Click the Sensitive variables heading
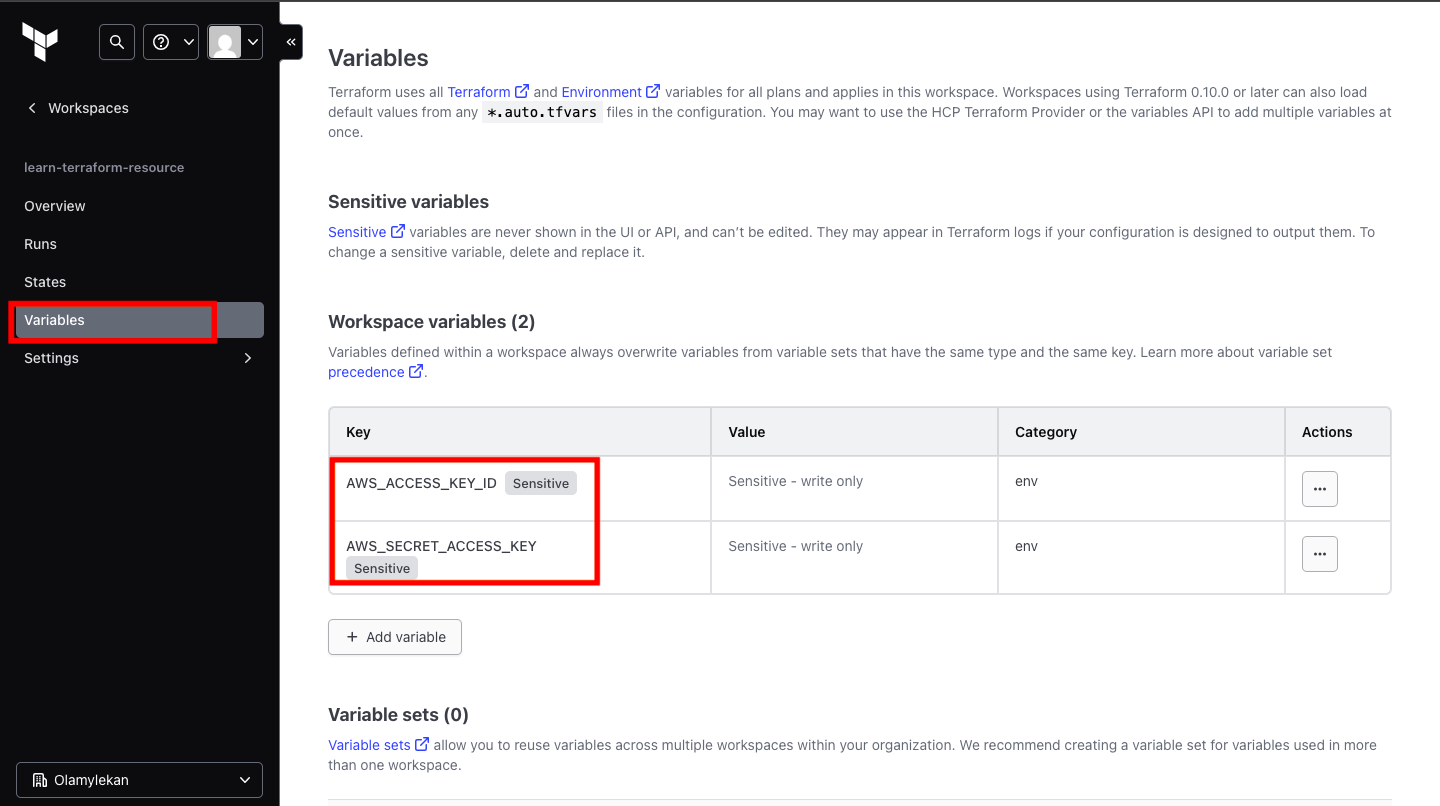Image resolution: width=1440 pixels, height=806 pixels. tap(408, 202)
